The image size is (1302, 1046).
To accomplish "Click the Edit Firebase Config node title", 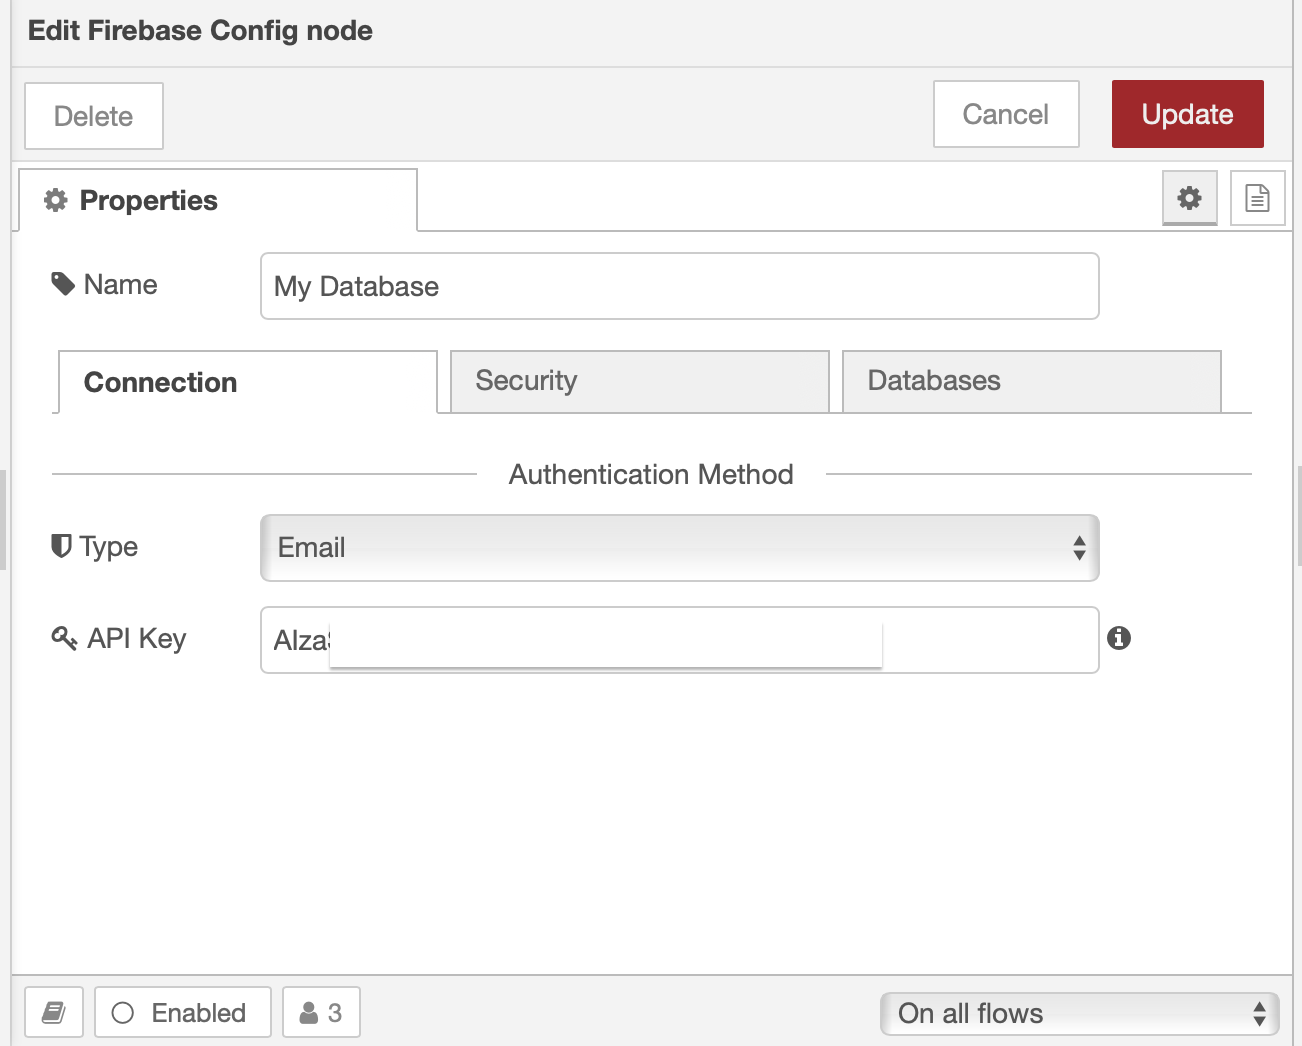I will click(200, 31).
